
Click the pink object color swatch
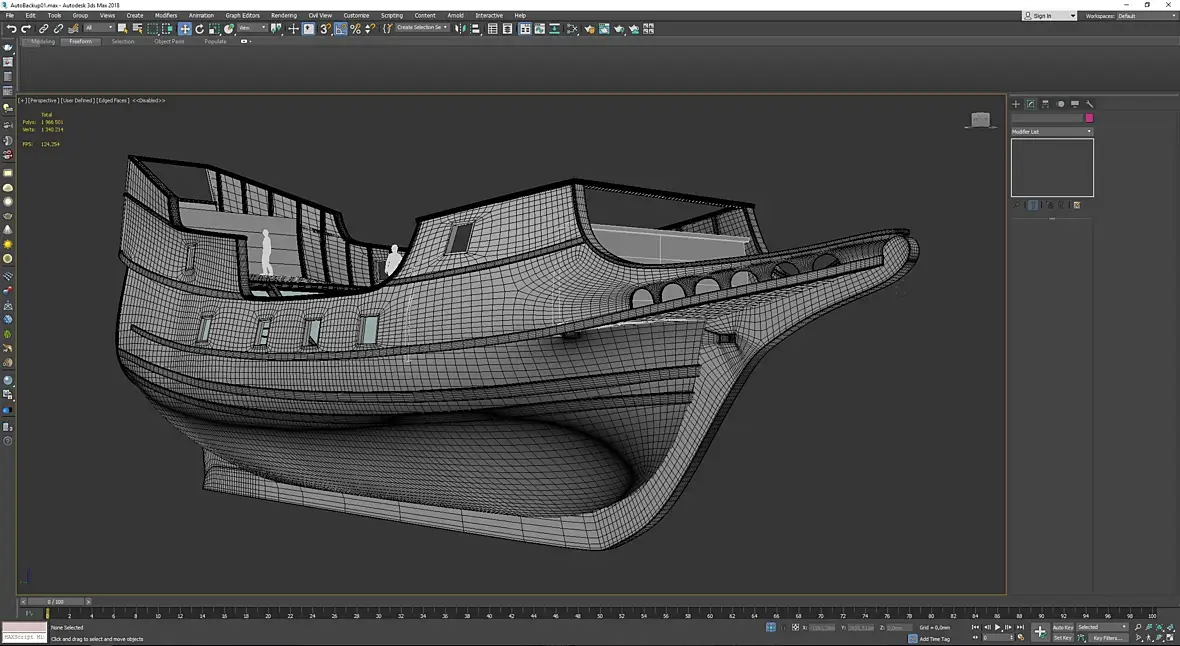1089,118
